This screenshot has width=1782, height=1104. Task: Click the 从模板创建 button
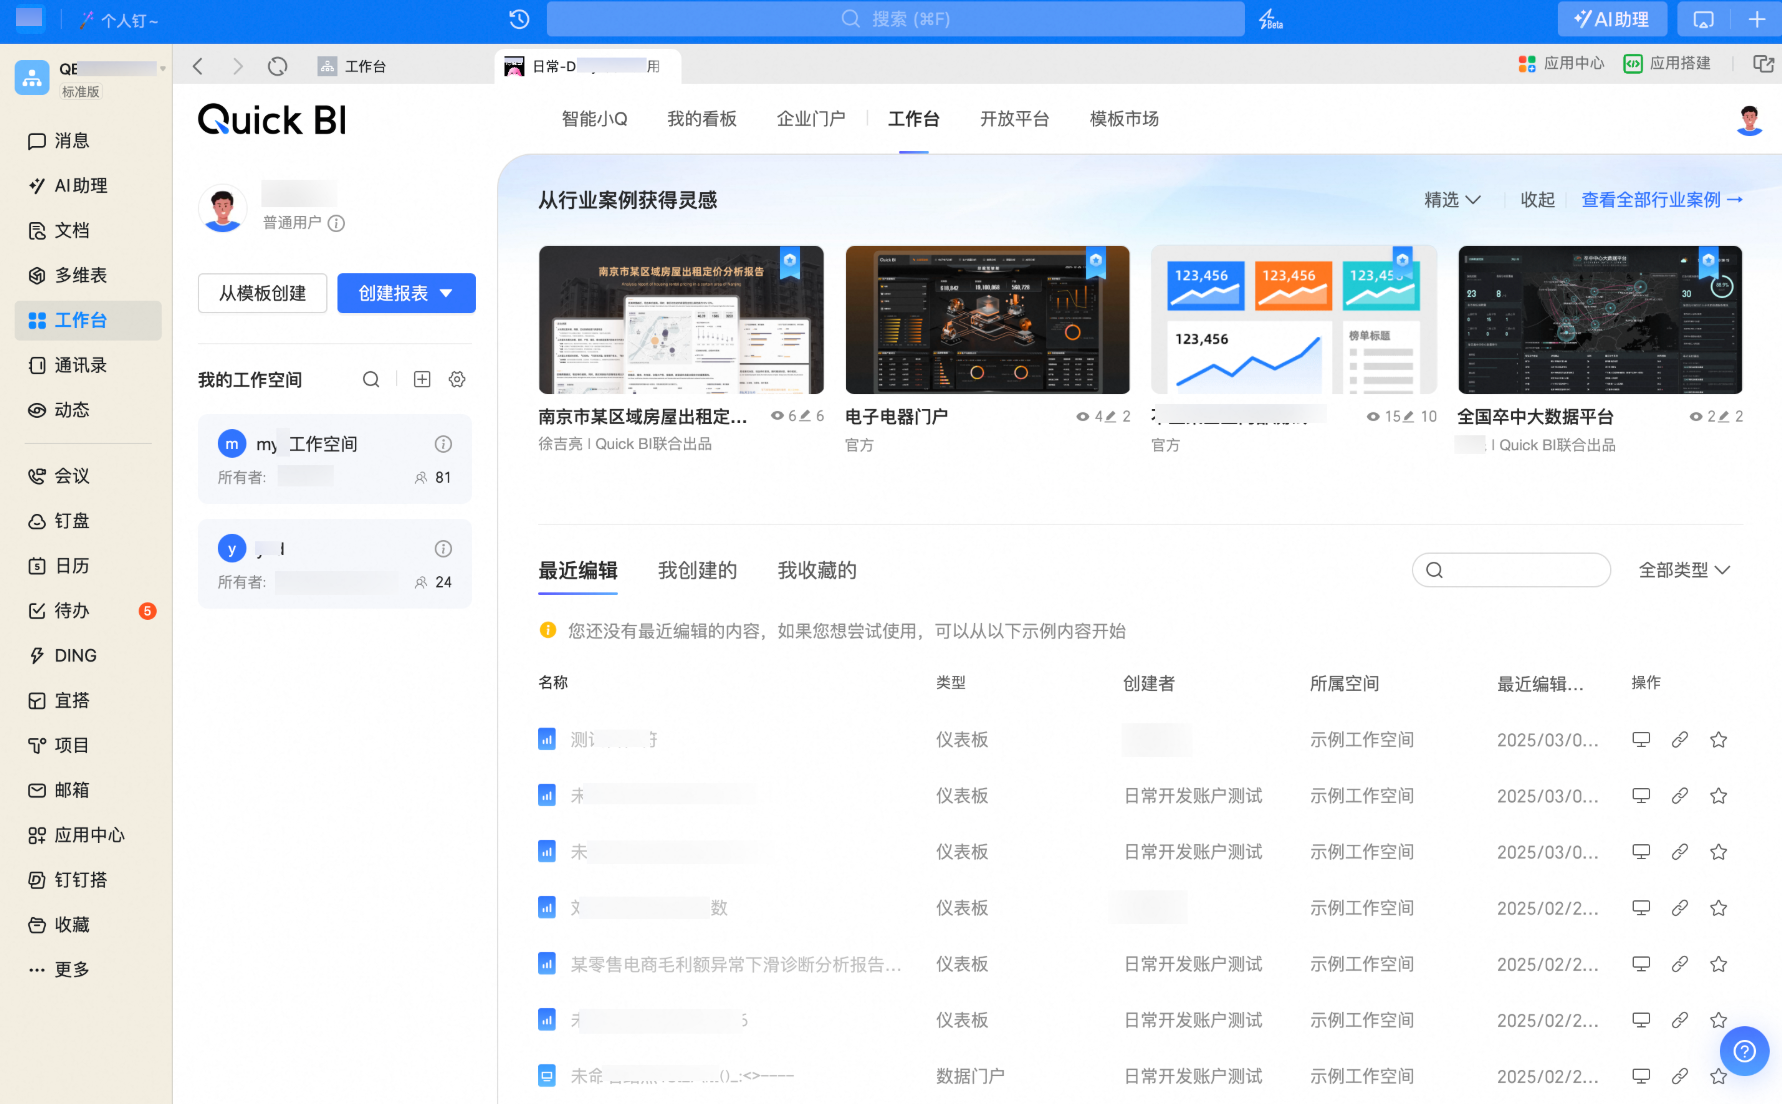[262, 293]
